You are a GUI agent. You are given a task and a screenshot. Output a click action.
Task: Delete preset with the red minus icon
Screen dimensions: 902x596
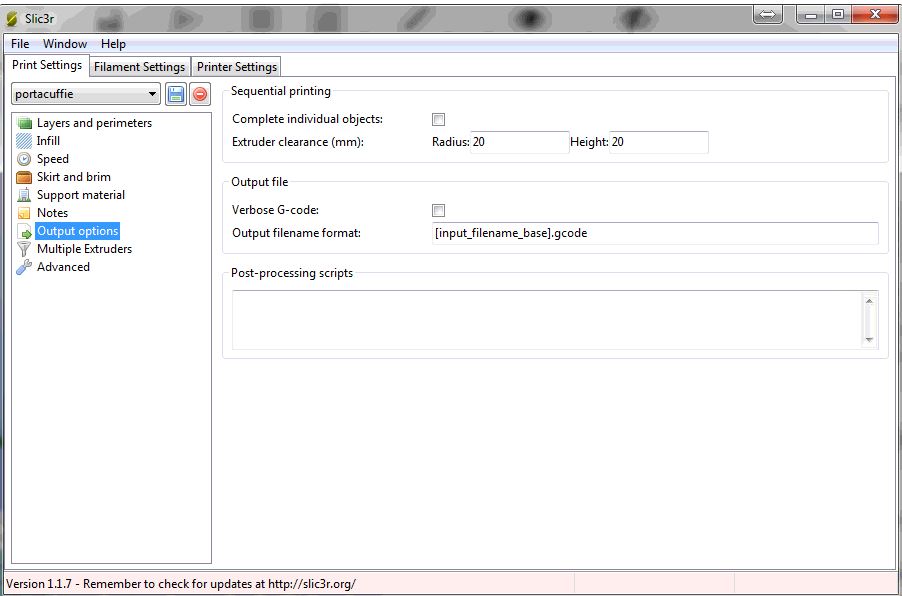coord(200,94)
